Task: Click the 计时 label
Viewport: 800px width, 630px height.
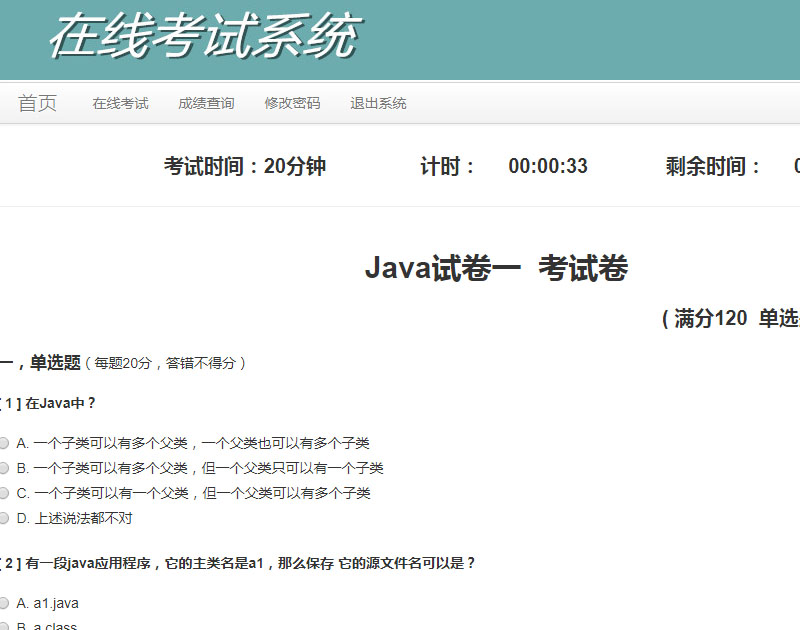Action: (447, 166)
